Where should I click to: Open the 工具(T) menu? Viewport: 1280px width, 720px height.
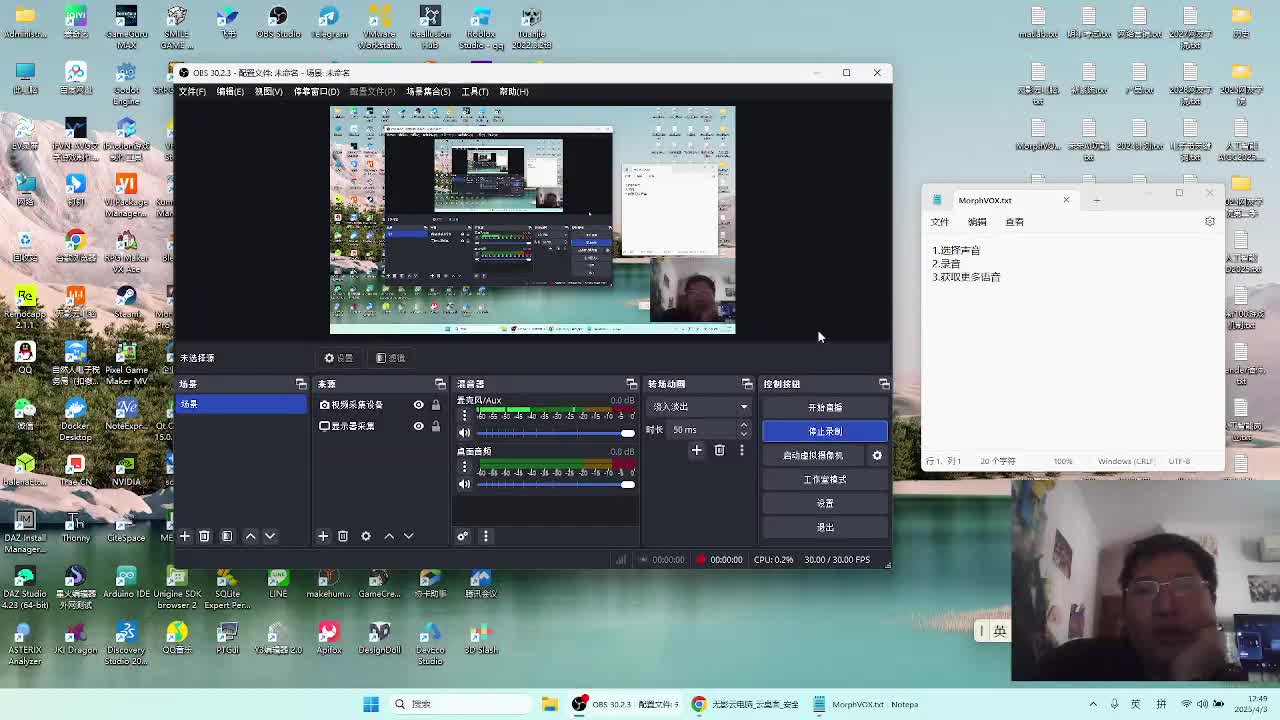click(475, 92)
